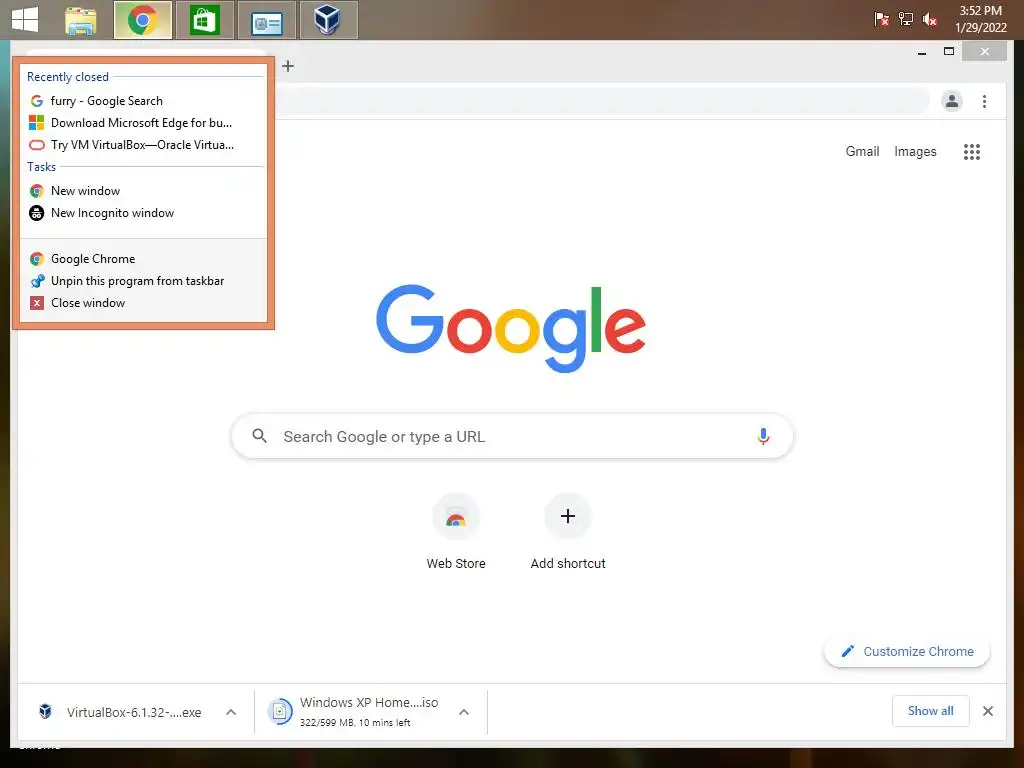This screenshot has width=1024, height=768.
Task: Maximize the Chrome window
Action: pos(949,52)
